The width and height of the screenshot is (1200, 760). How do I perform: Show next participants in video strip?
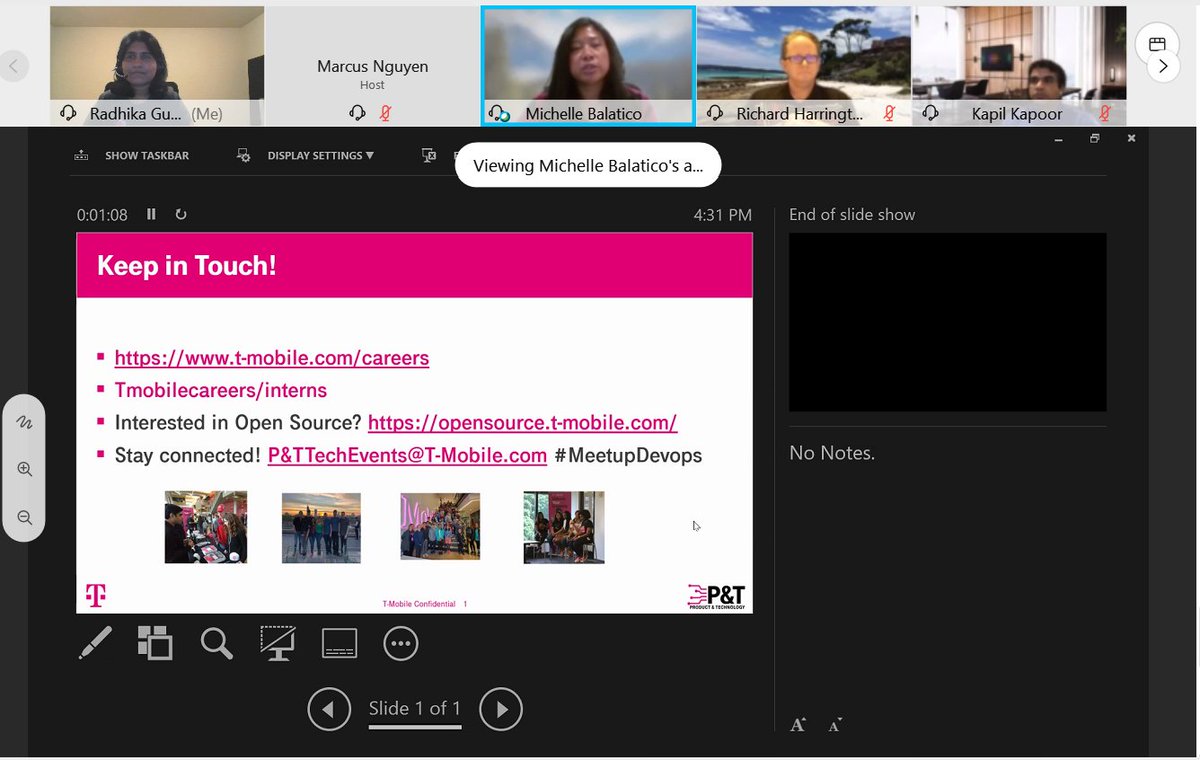[x=1162, y=66]
